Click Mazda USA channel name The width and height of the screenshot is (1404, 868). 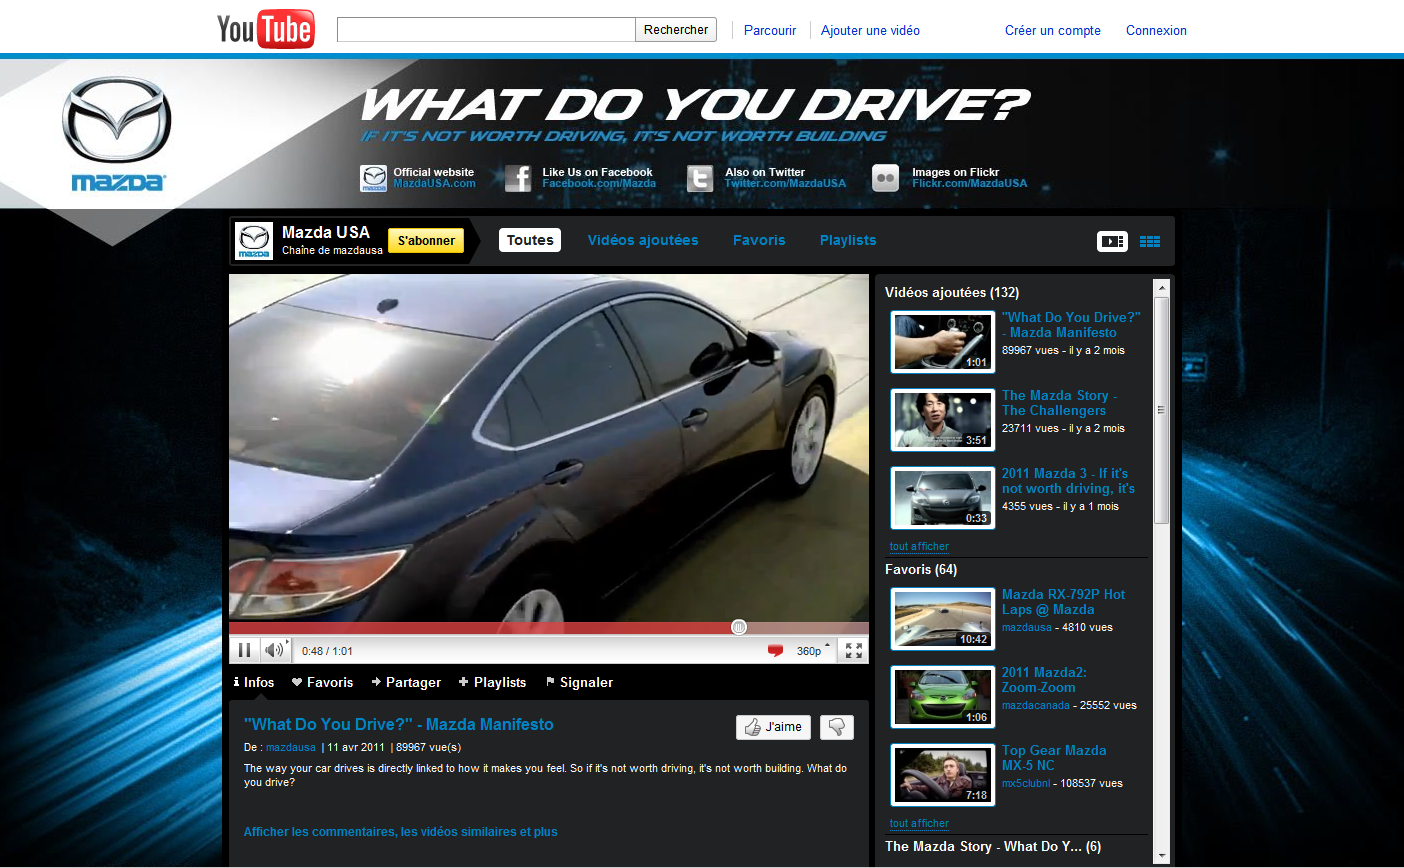[326, 232]
